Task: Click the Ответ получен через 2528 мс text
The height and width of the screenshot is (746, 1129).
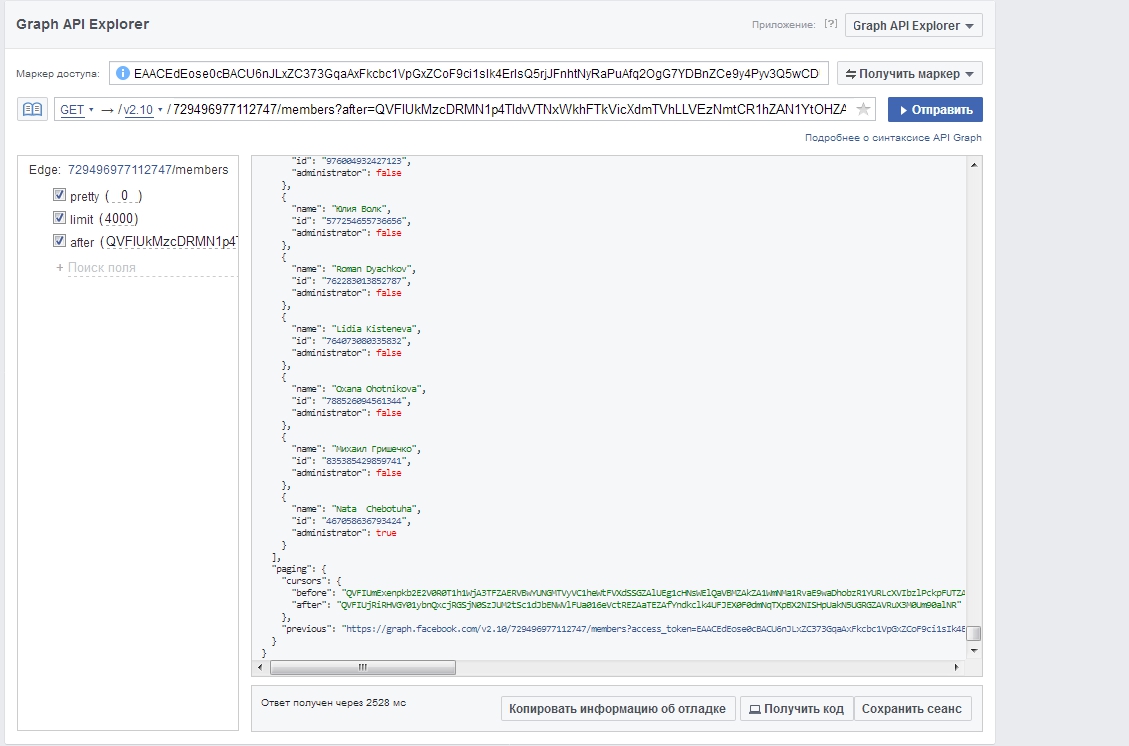Action: click(x=333, y=702)
